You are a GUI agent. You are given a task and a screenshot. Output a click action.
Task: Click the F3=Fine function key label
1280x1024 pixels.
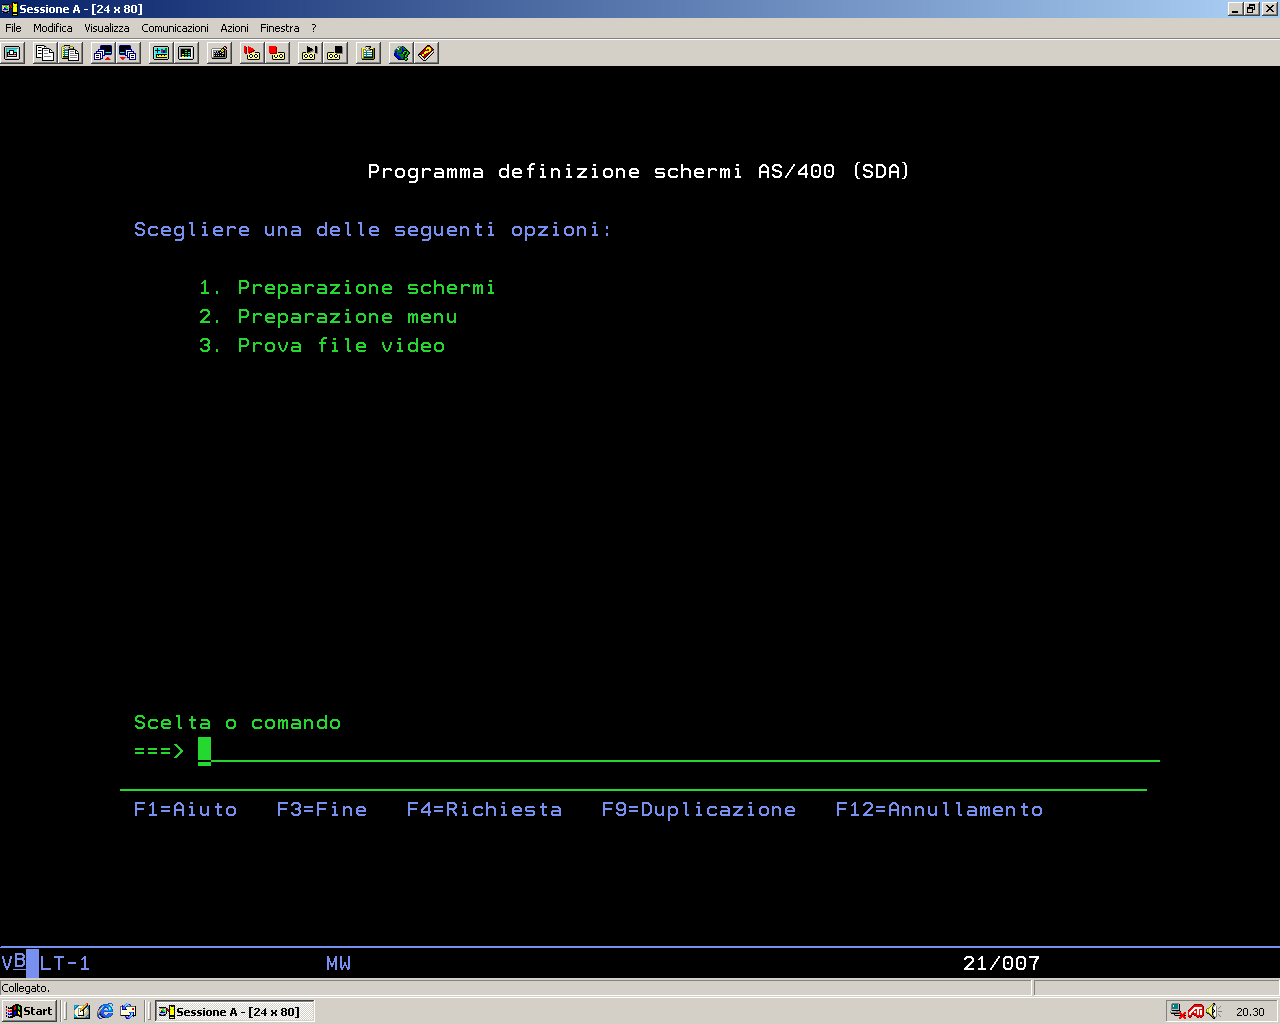click(x=322, y=810)
